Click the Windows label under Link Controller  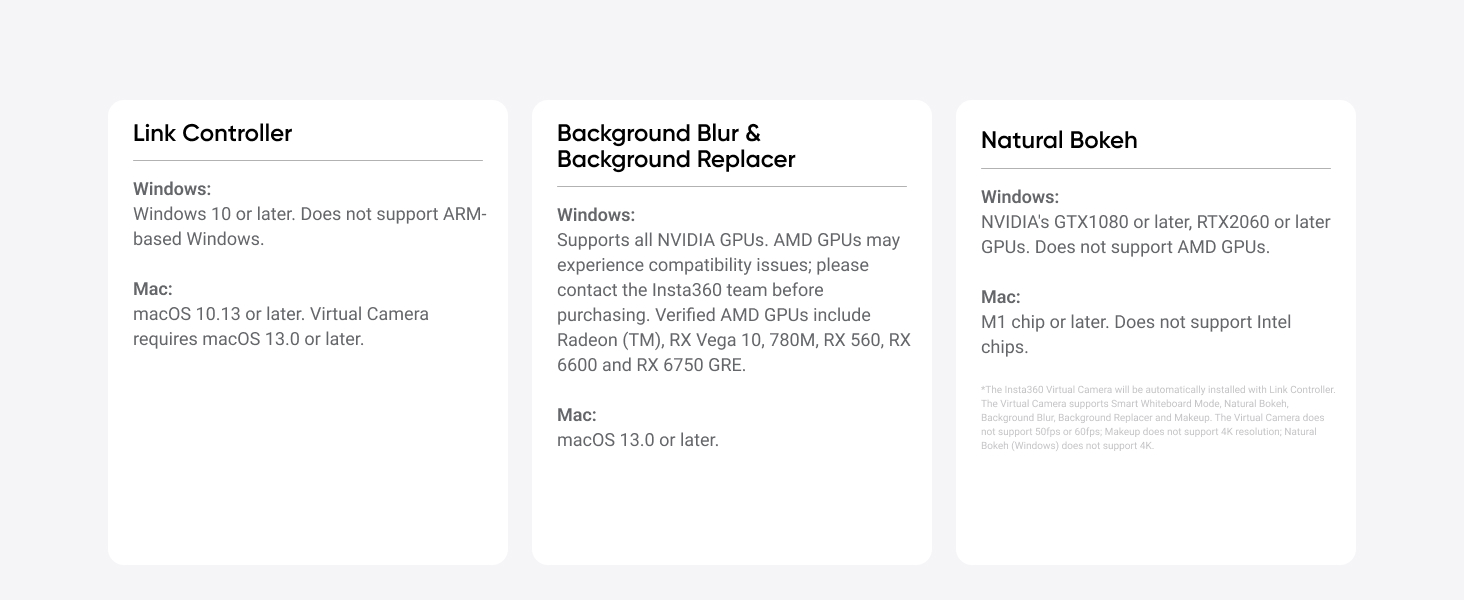coord(172,189)
